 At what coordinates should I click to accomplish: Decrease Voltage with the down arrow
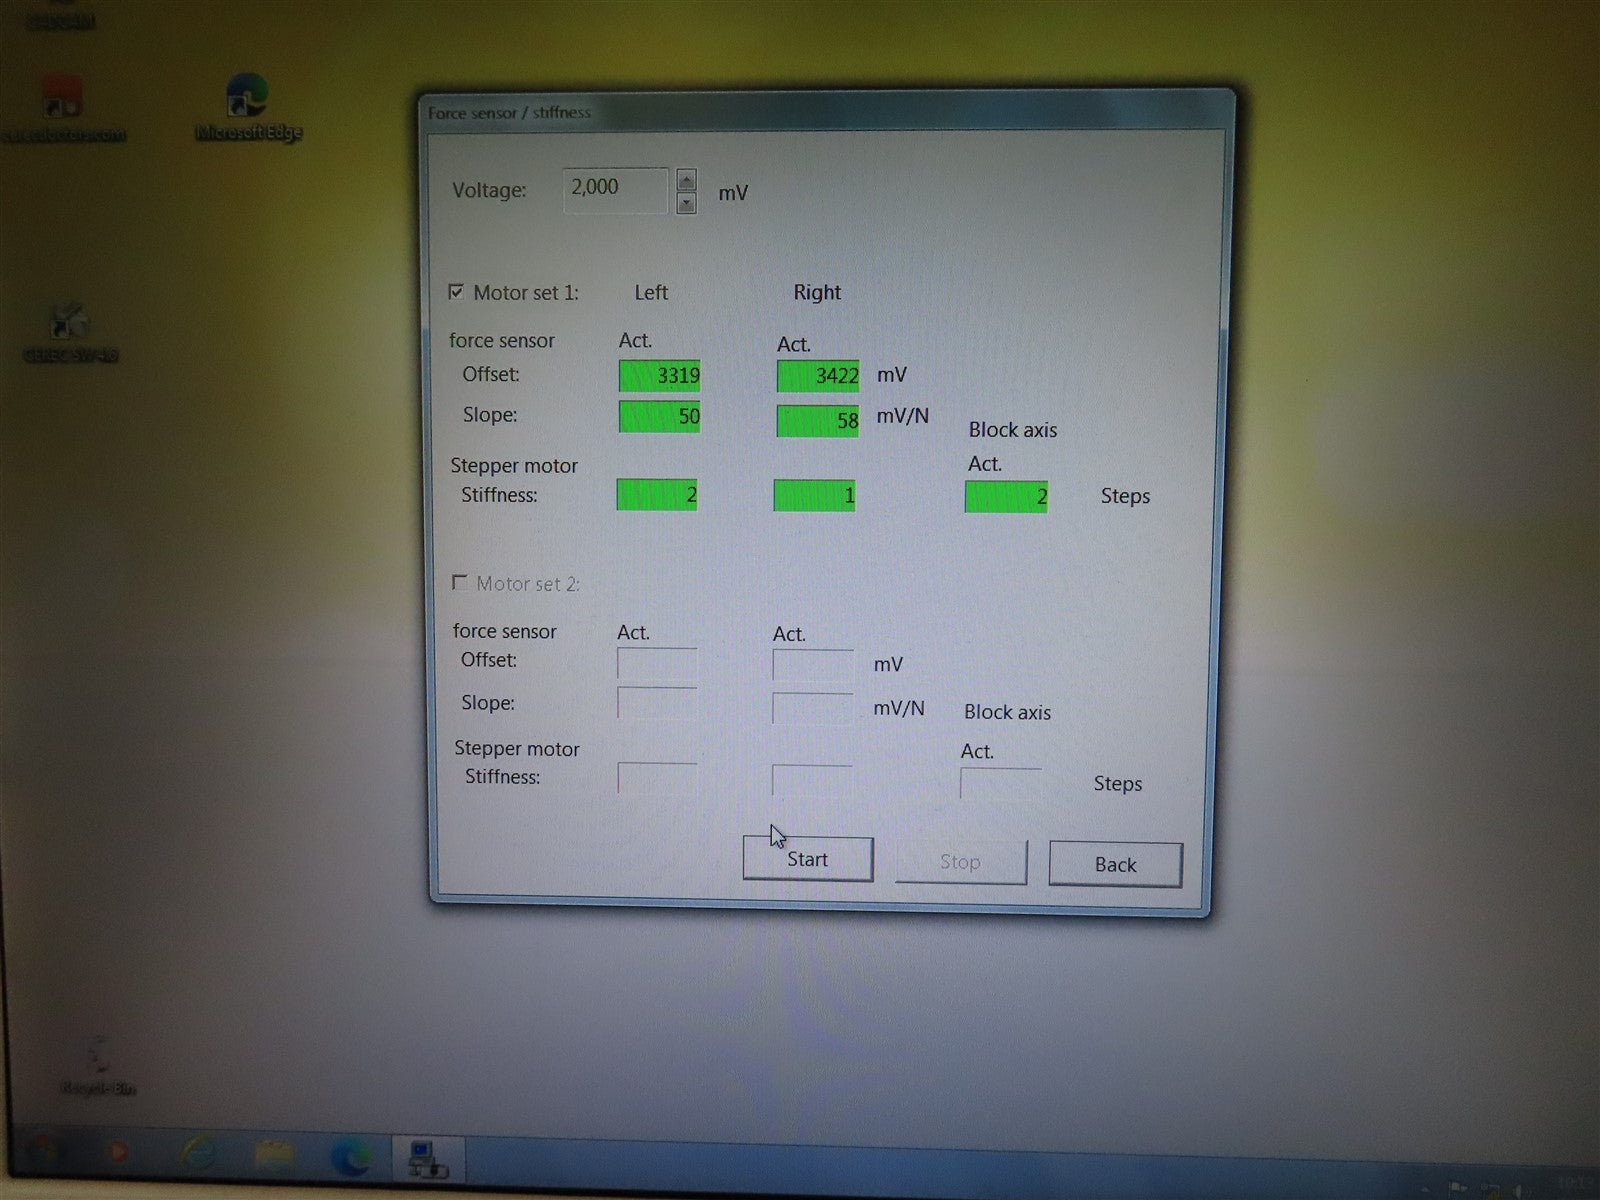point(686,203)
